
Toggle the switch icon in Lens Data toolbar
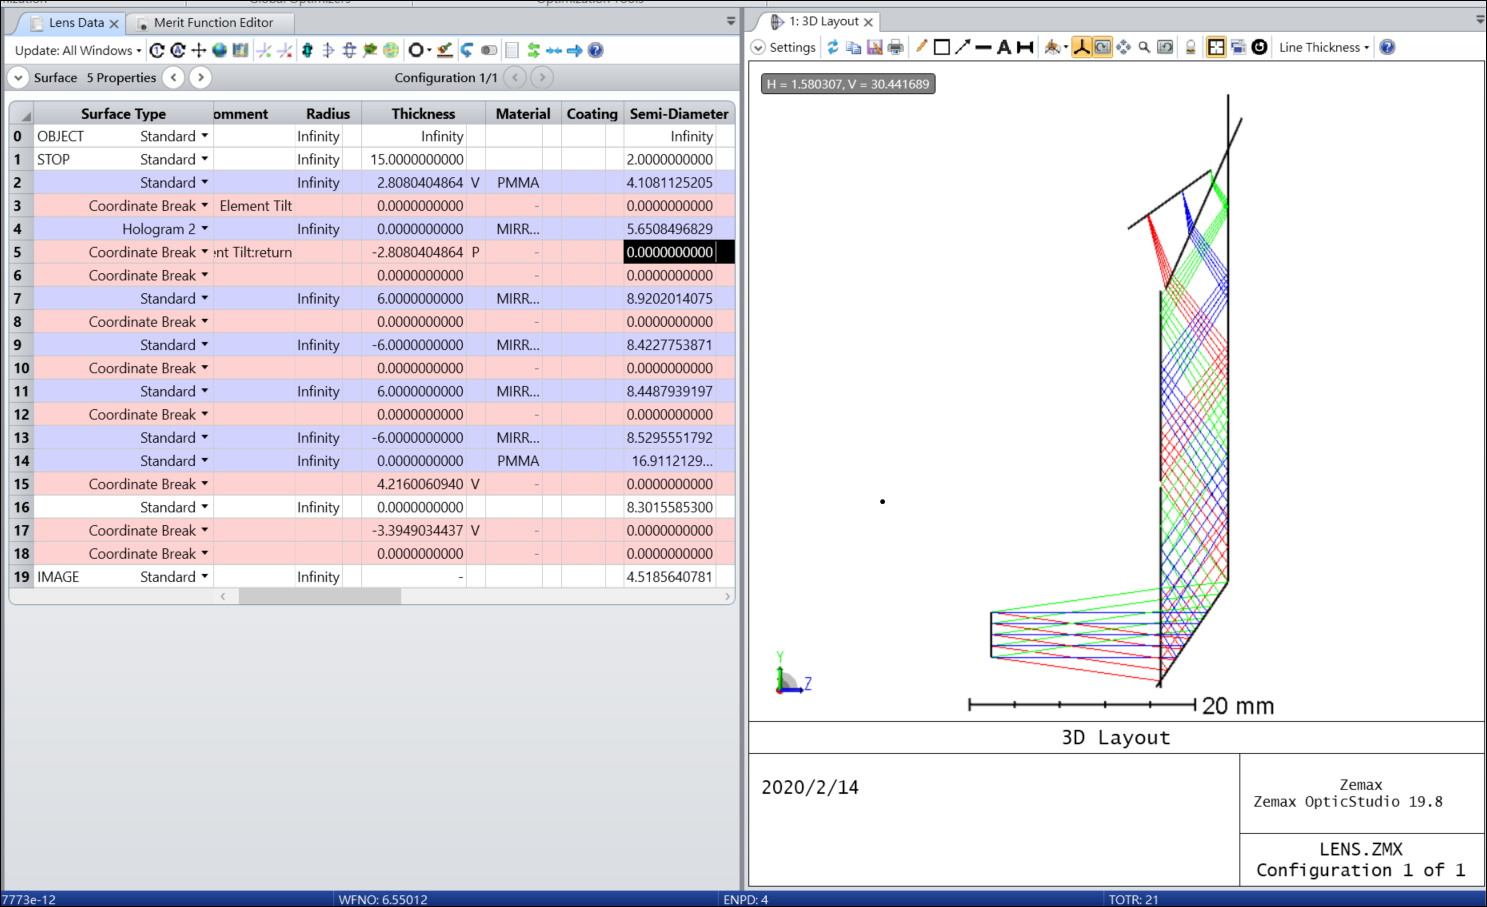[x=489, y=50]
